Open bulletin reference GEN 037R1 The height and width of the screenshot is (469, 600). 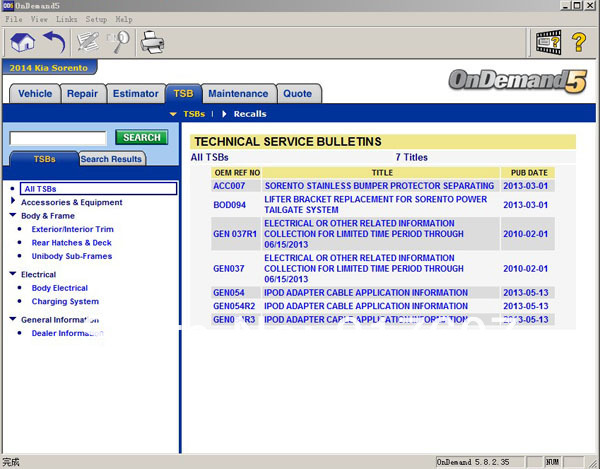coord(235,234)
